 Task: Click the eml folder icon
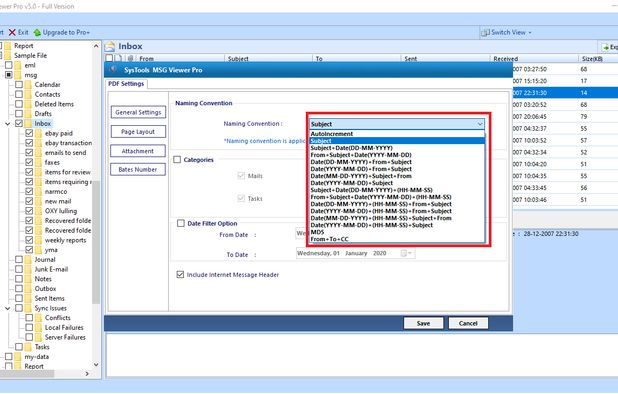click(18, 65)
